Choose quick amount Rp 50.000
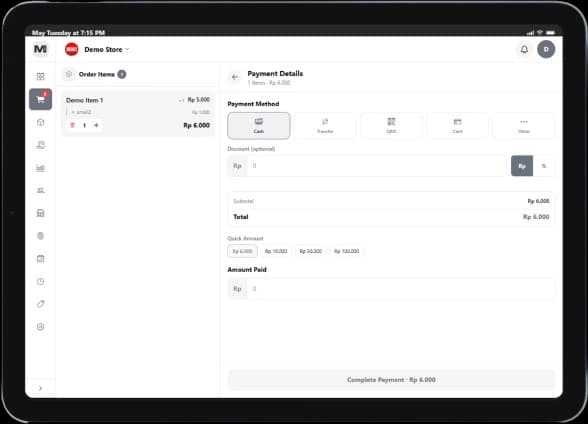 [310, 251]
